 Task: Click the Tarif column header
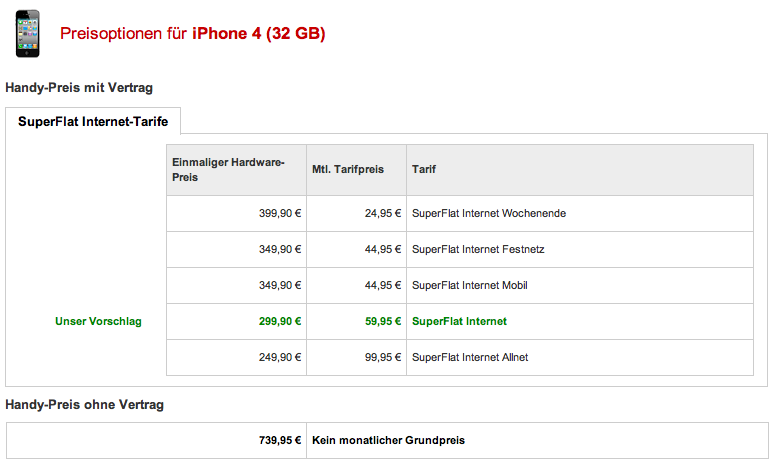pos(423,169)
